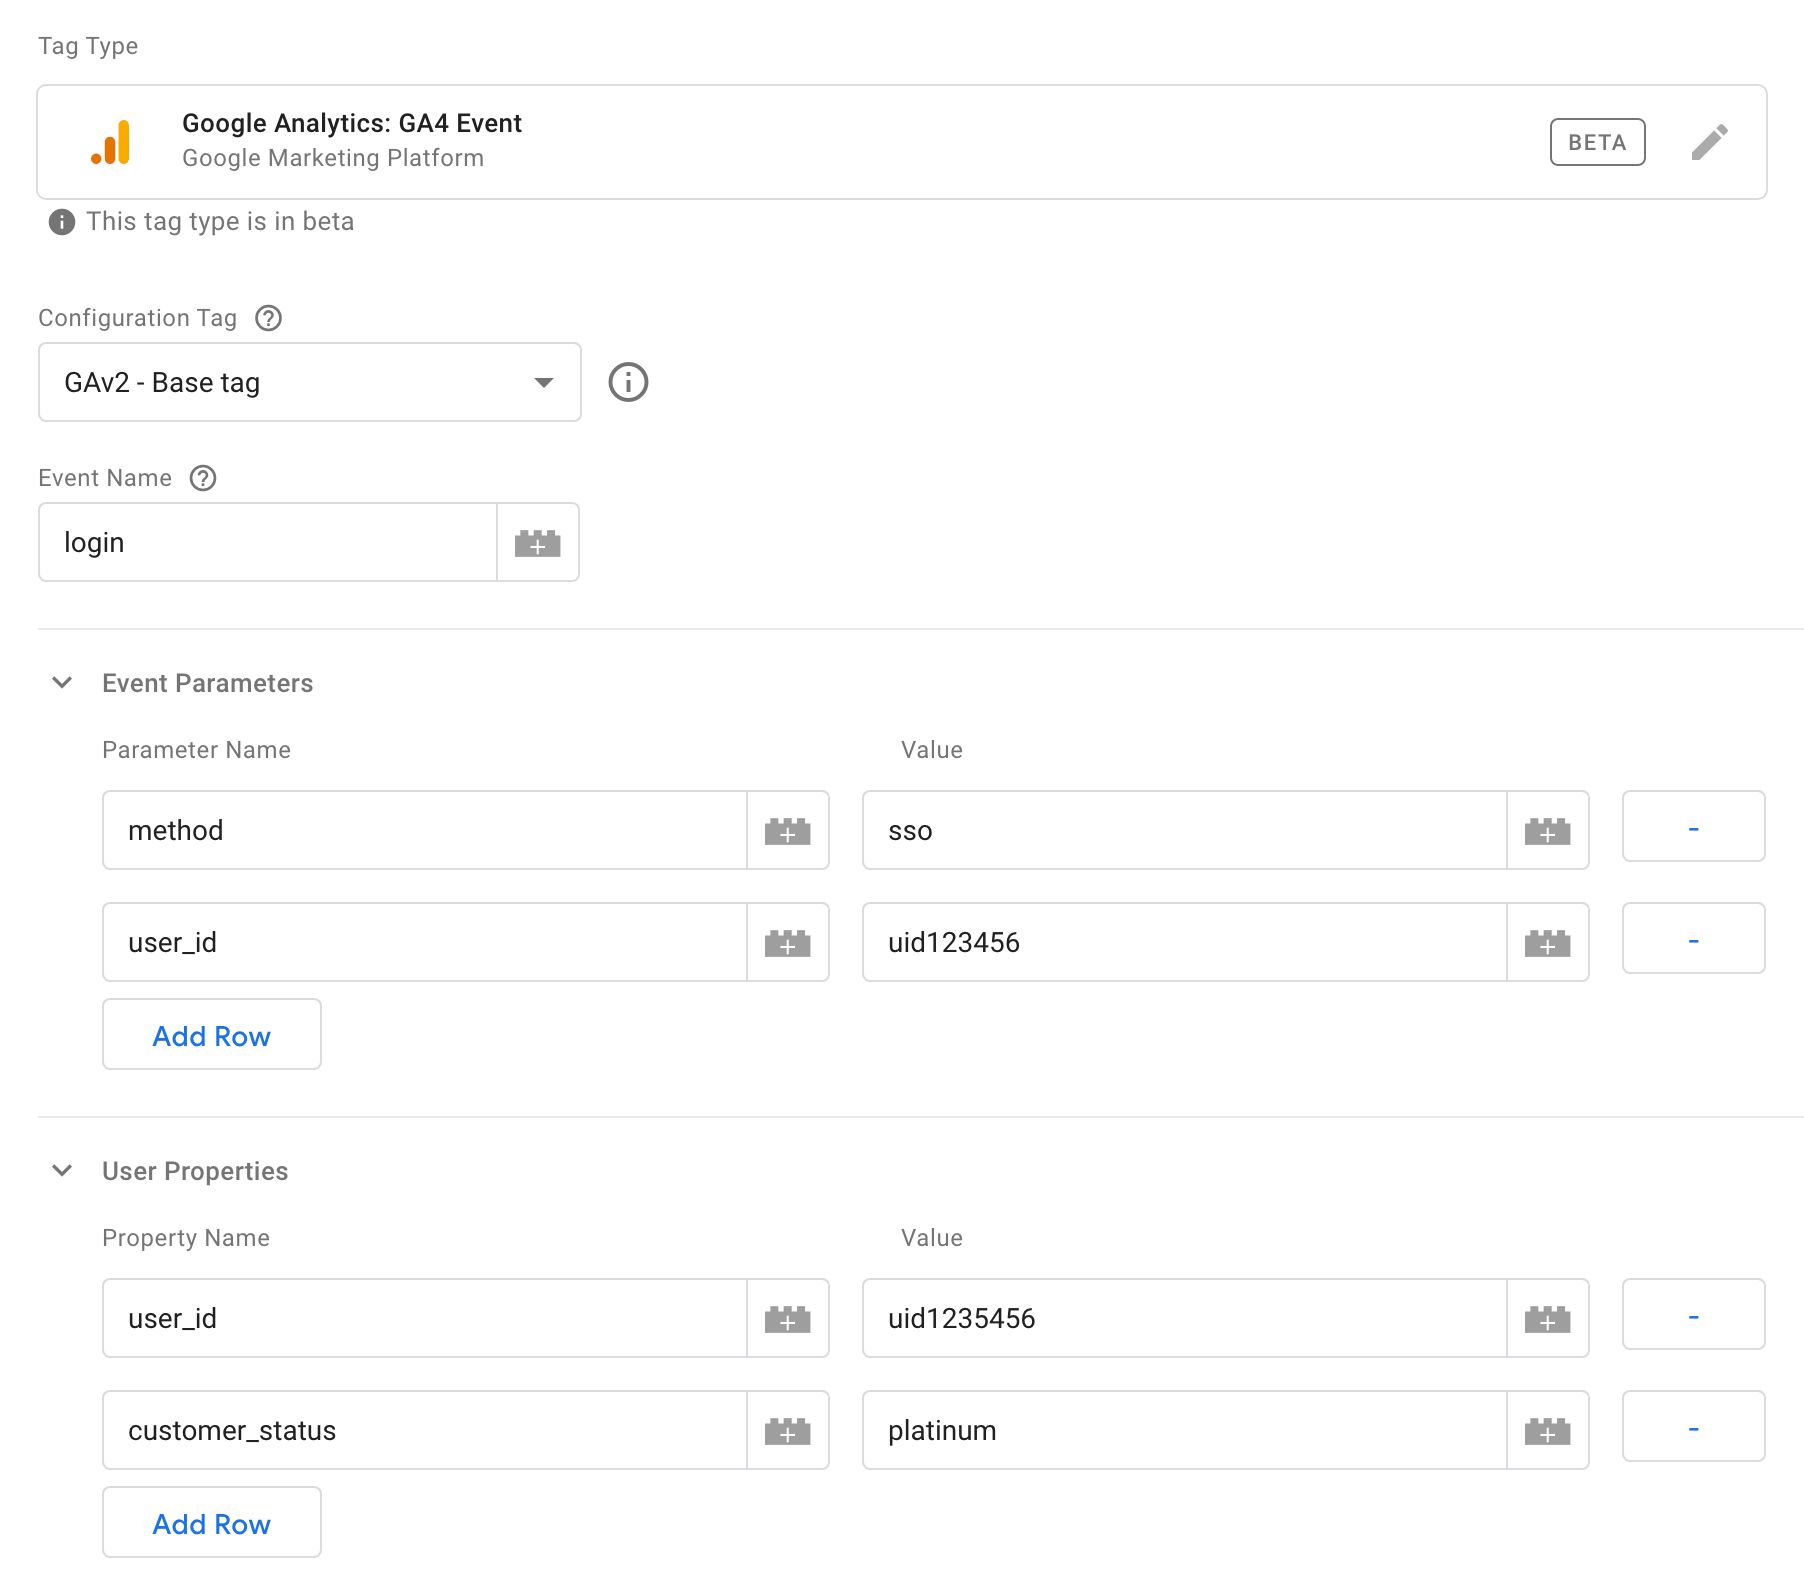Insert variable icon for uid1235456 value
This screenshot has height=1574, width=1804.
tap(1548, 1319)
